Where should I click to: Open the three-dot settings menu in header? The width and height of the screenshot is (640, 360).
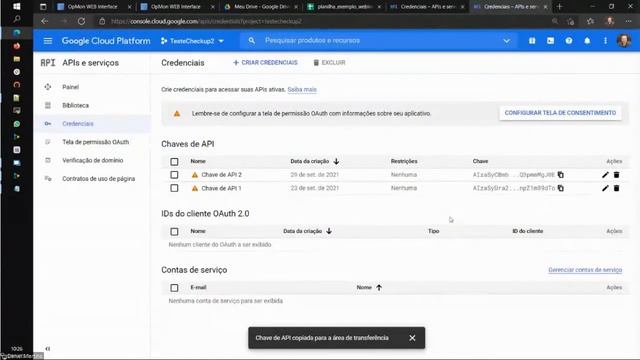(x=605, y=41)
